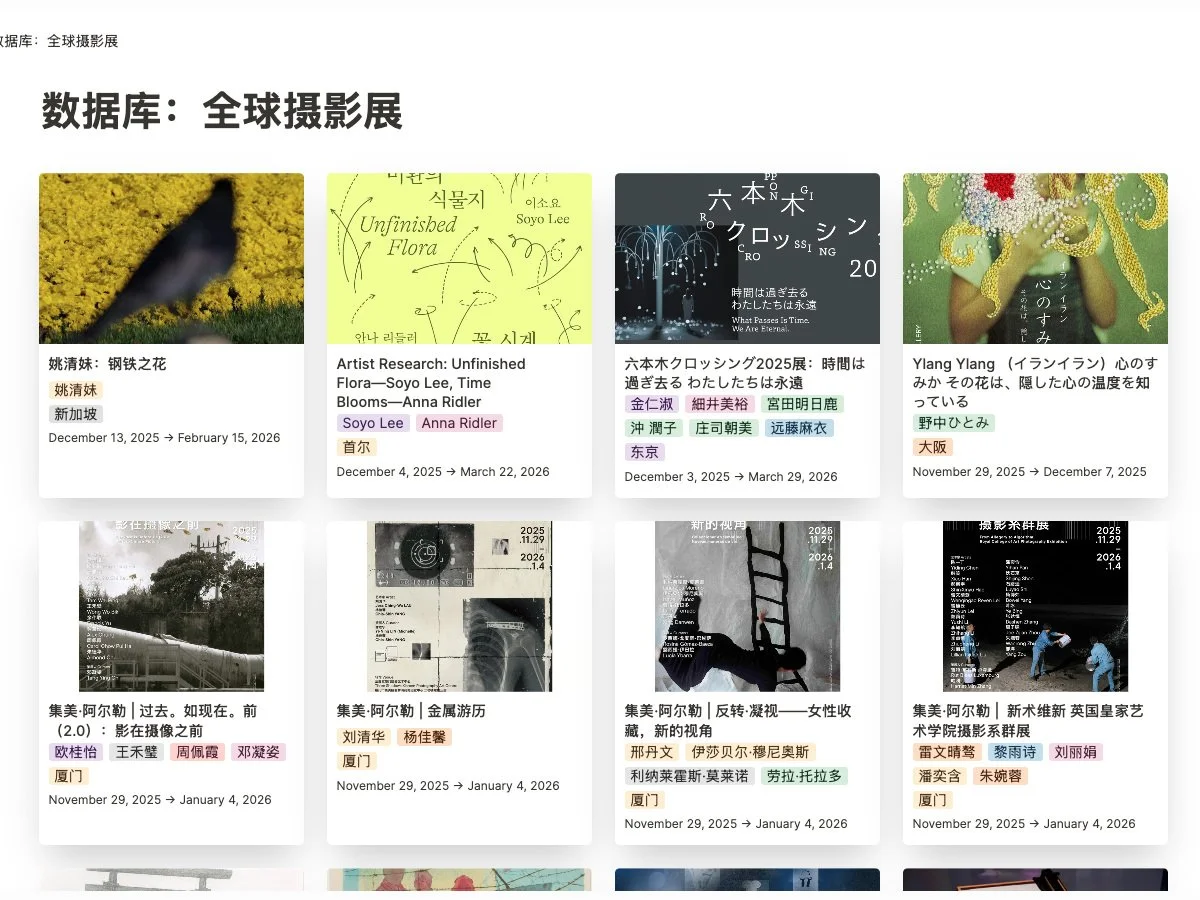Viewport: 1200px width, 900px height.
Task: Select 厦门 tag on 影在摄像之前 card
Action: coord(69,776)
